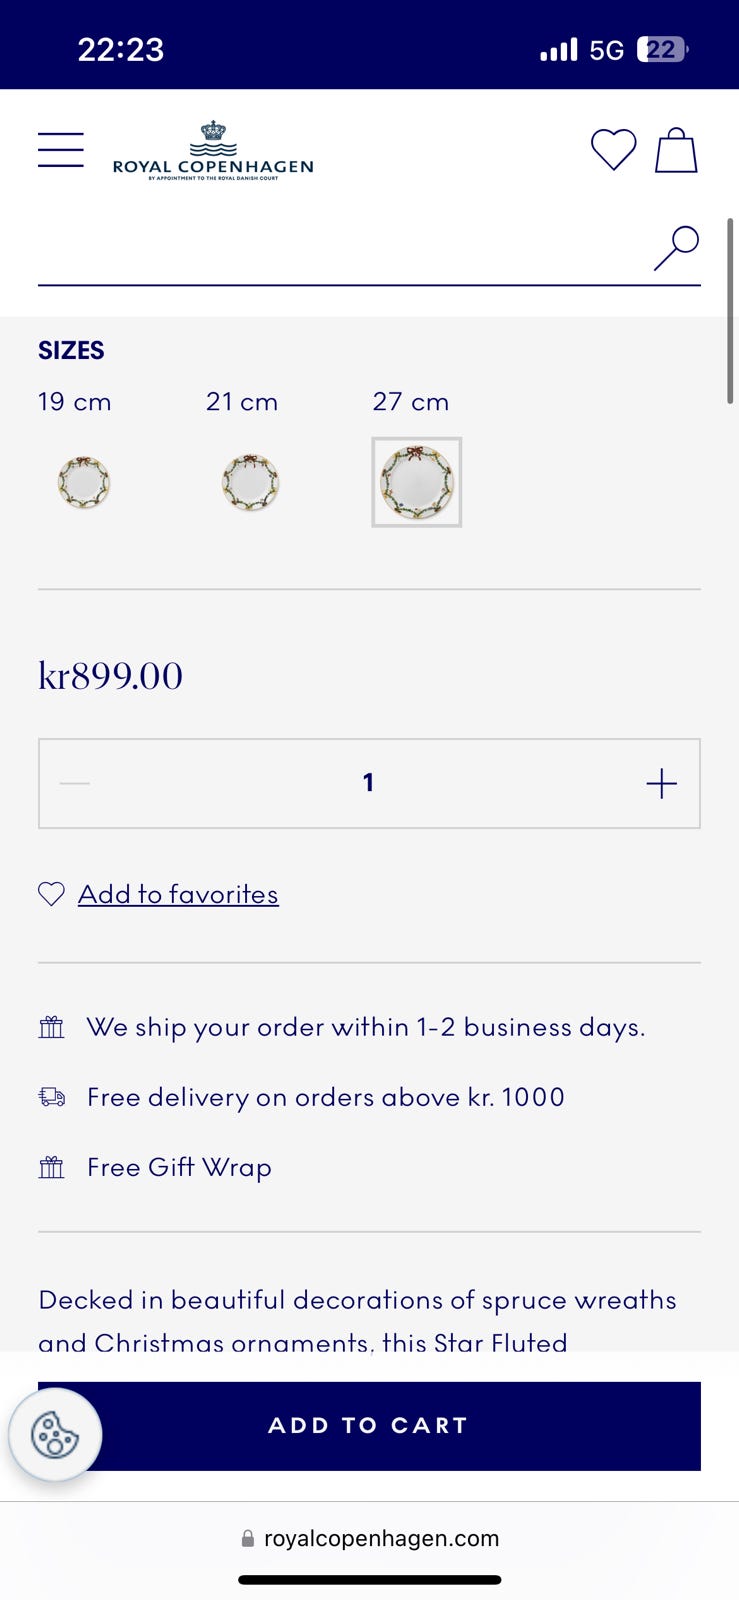Open wishlist via header heart icon

[x=613, y=150]
